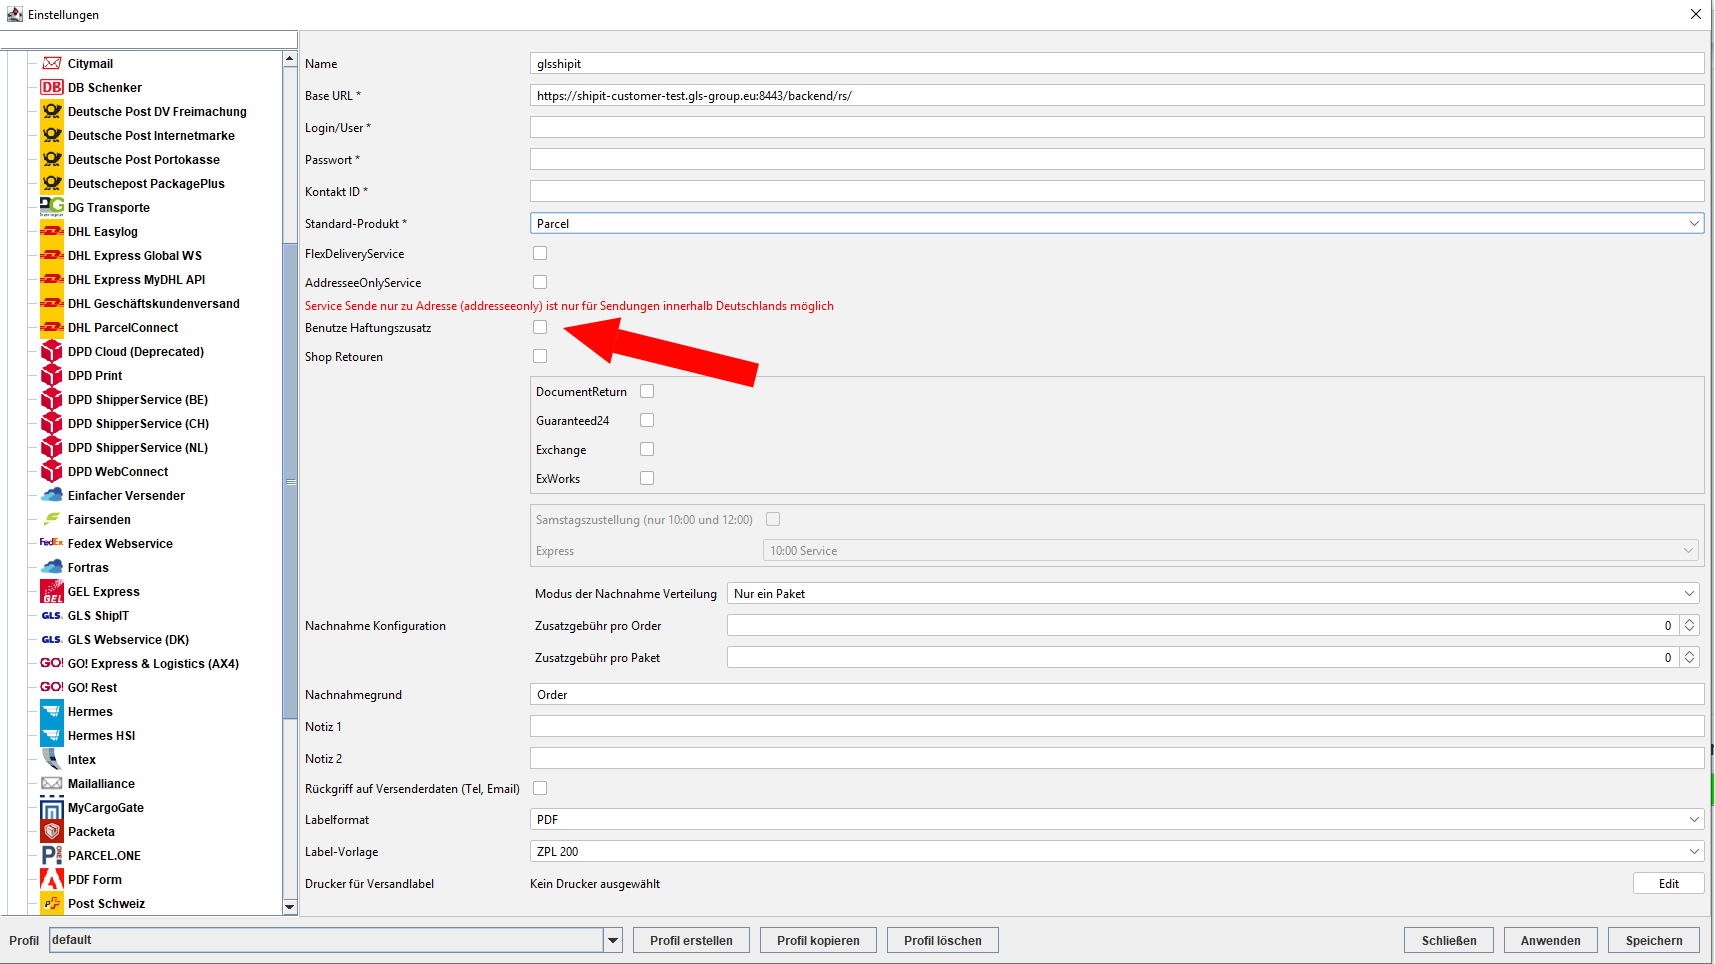Toggle the ExWorks checkbox

point(647,478)
